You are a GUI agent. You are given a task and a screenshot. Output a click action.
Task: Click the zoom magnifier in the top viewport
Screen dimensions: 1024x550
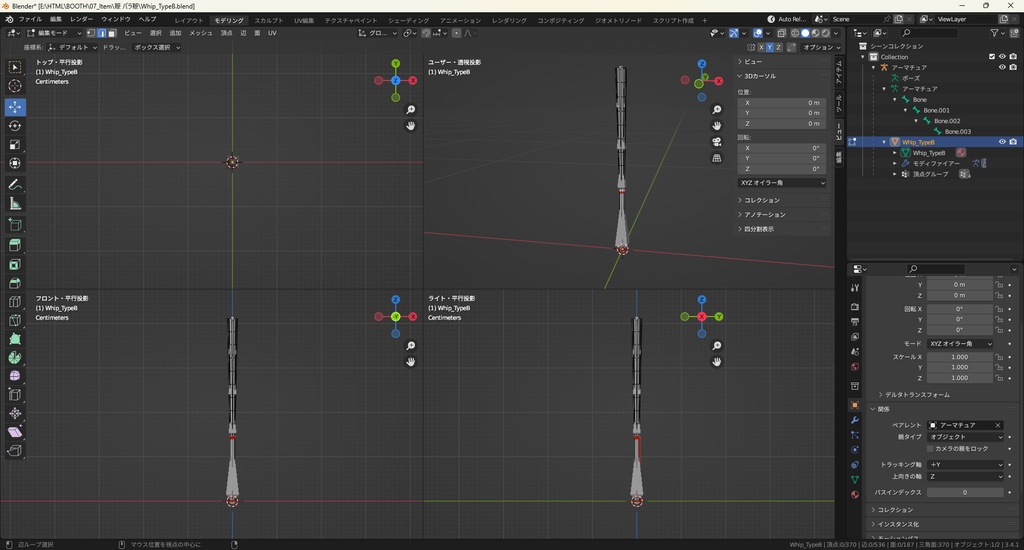[x=411, y=110]
